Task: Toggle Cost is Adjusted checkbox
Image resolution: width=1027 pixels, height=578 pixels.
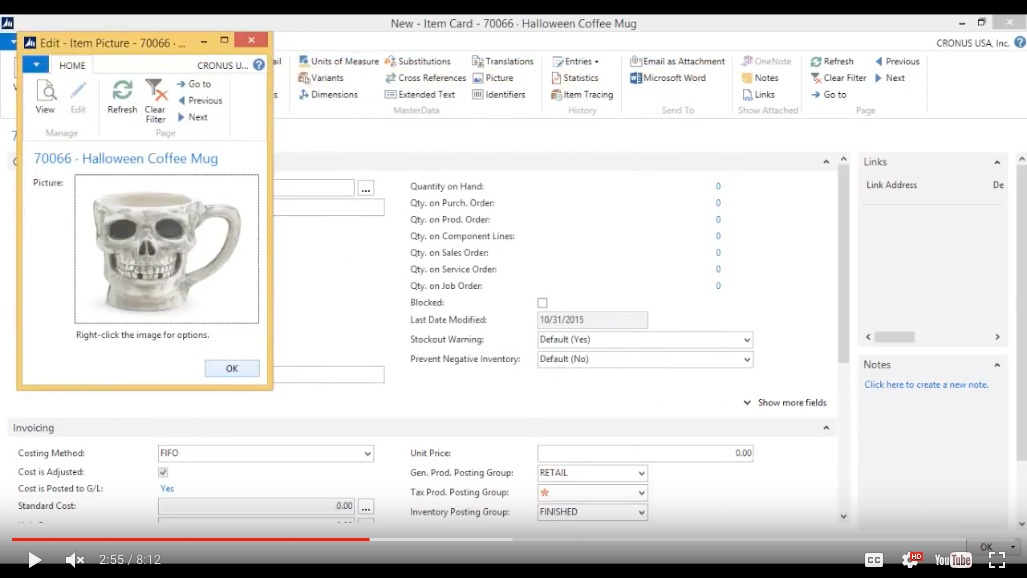Action: [163, 472]
